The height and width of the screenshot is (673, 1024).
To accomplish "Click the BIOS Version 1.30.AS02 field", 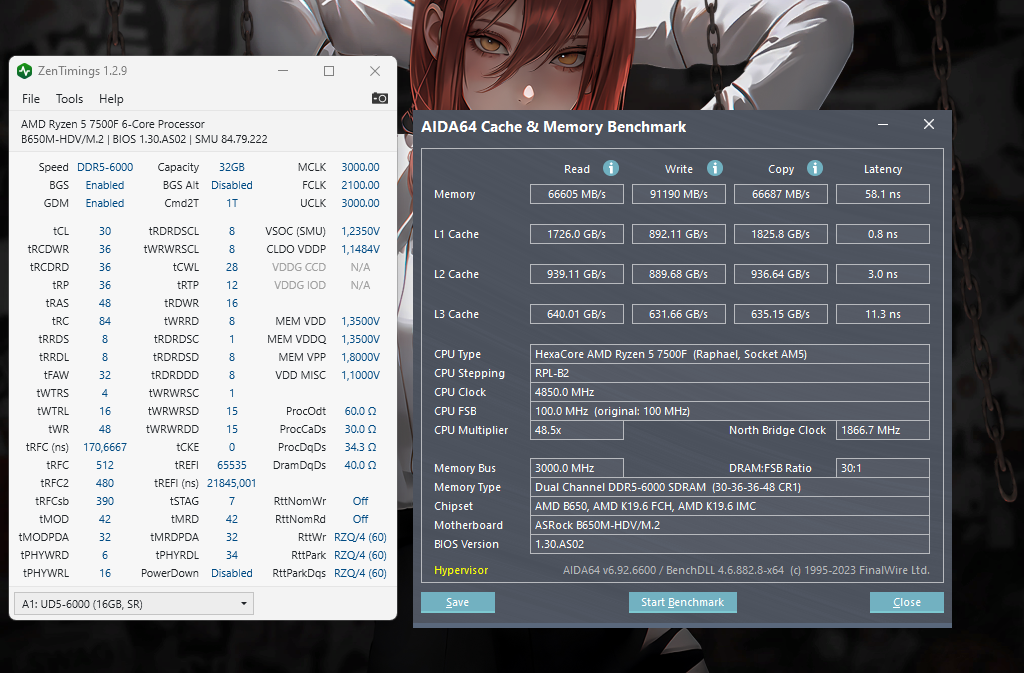I will [x=729, y=544].
